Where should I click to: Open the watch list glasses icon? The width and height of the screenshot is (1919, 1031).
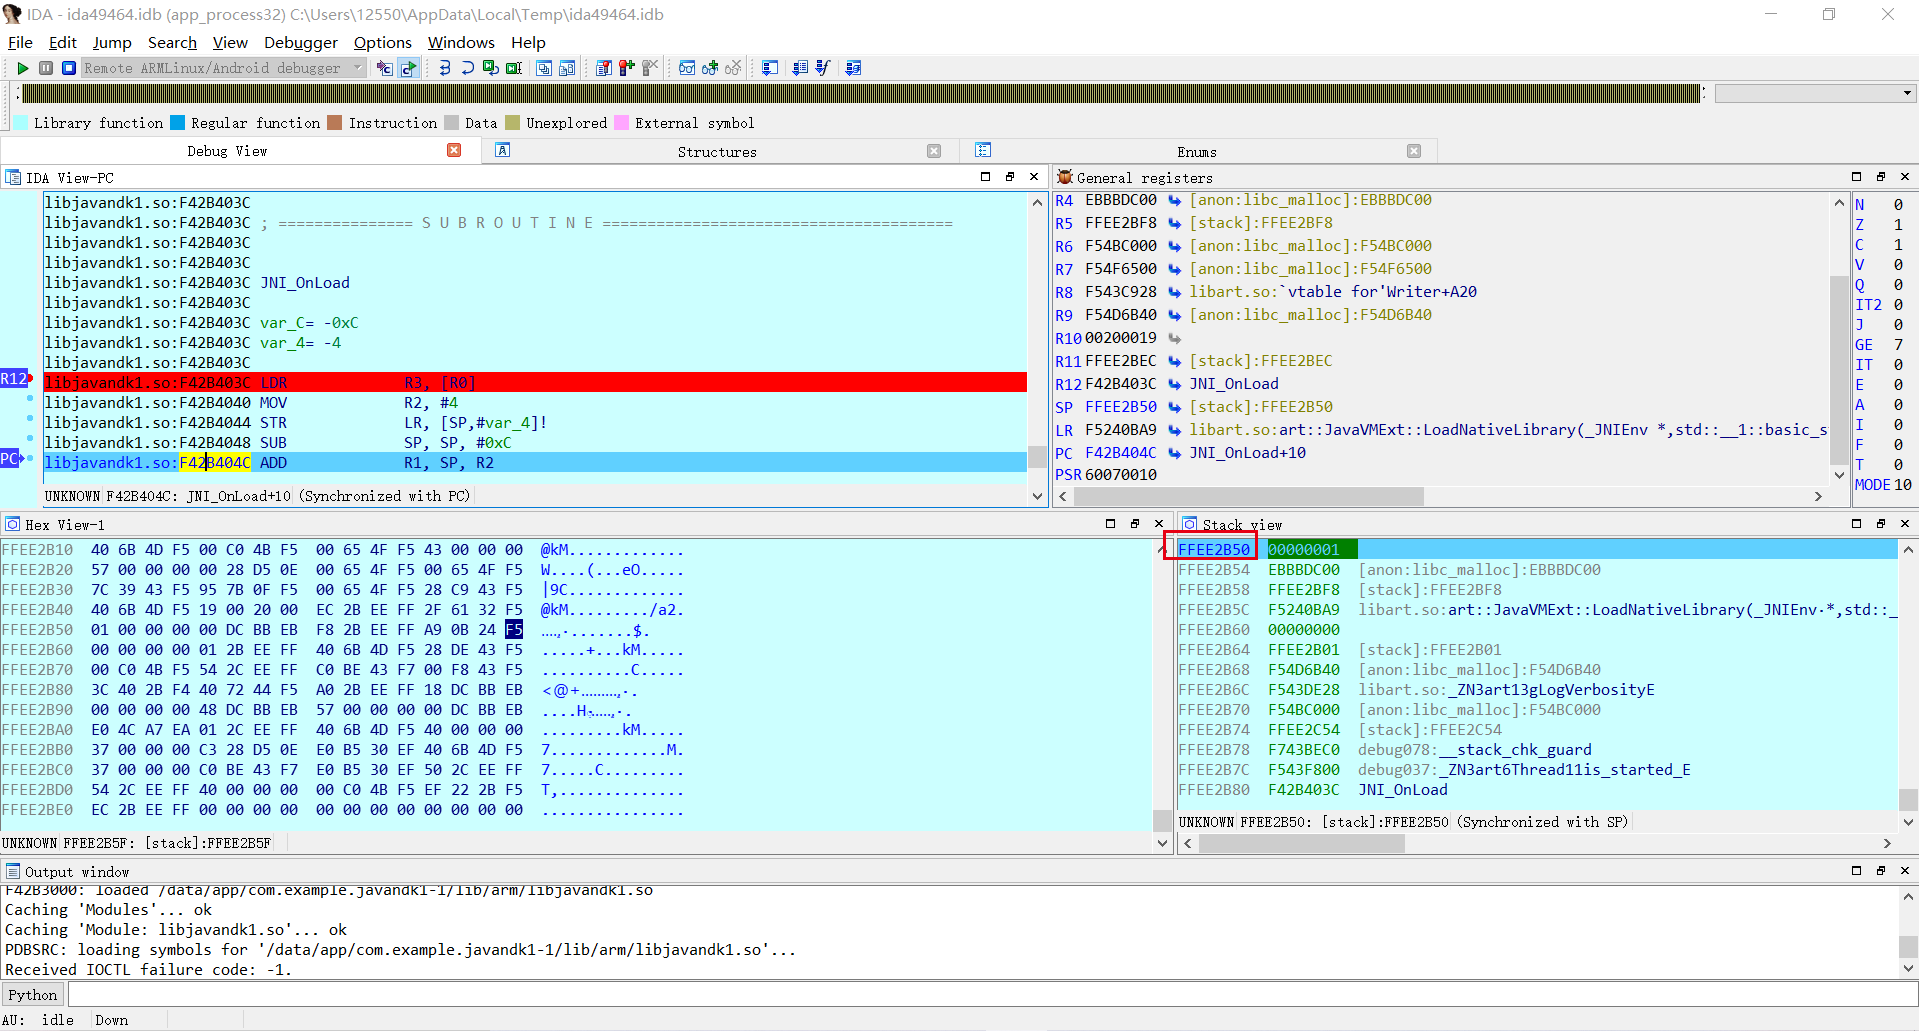click(x=687, y=68)
